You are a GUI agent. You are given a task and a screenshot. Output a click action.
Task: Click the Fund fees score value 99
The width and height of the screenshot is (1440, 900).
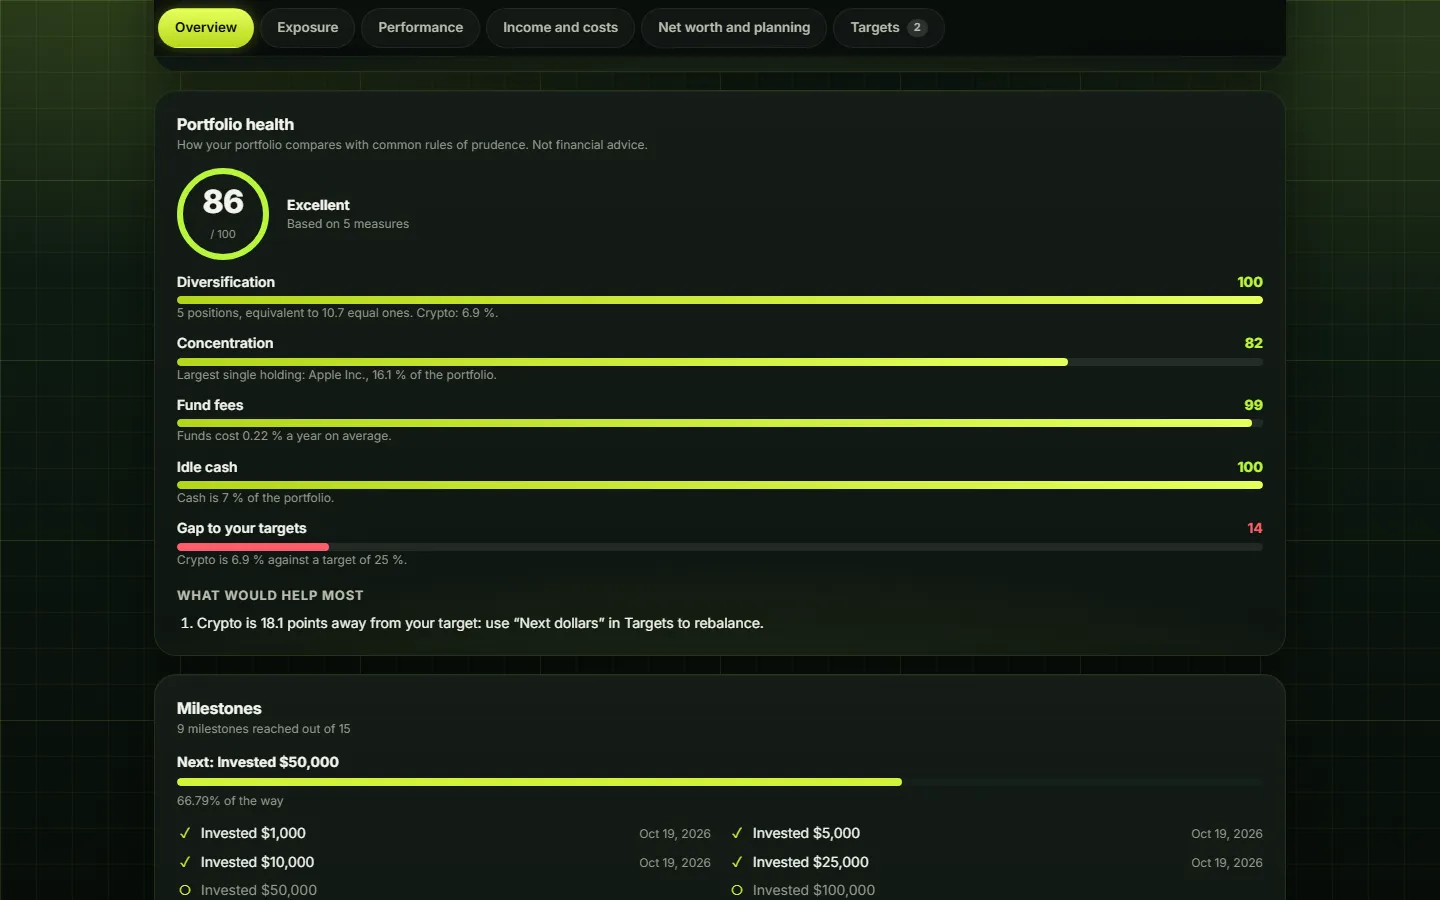coord(1253,405)
